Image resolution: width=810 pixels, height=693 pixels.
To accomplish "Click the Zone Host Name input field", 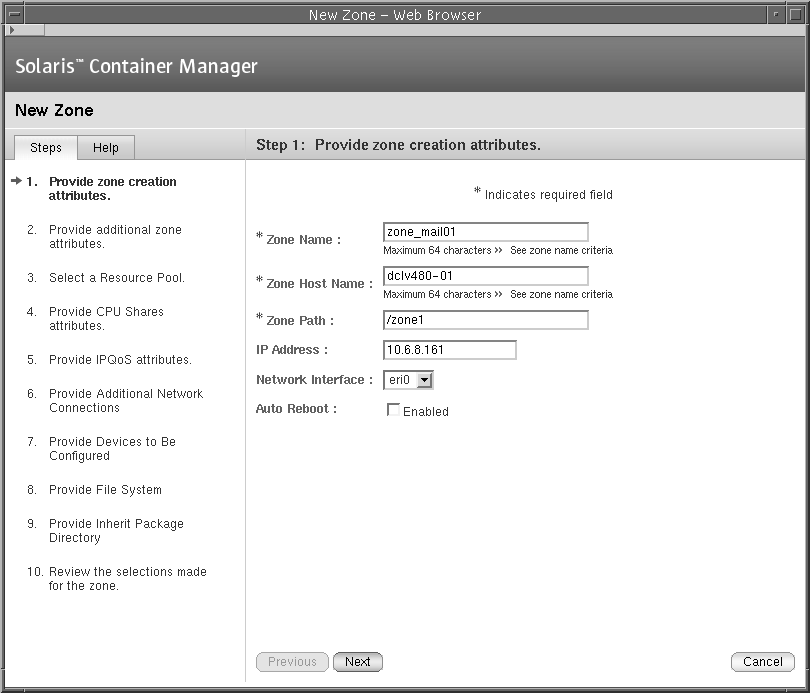I will point(486,276).
